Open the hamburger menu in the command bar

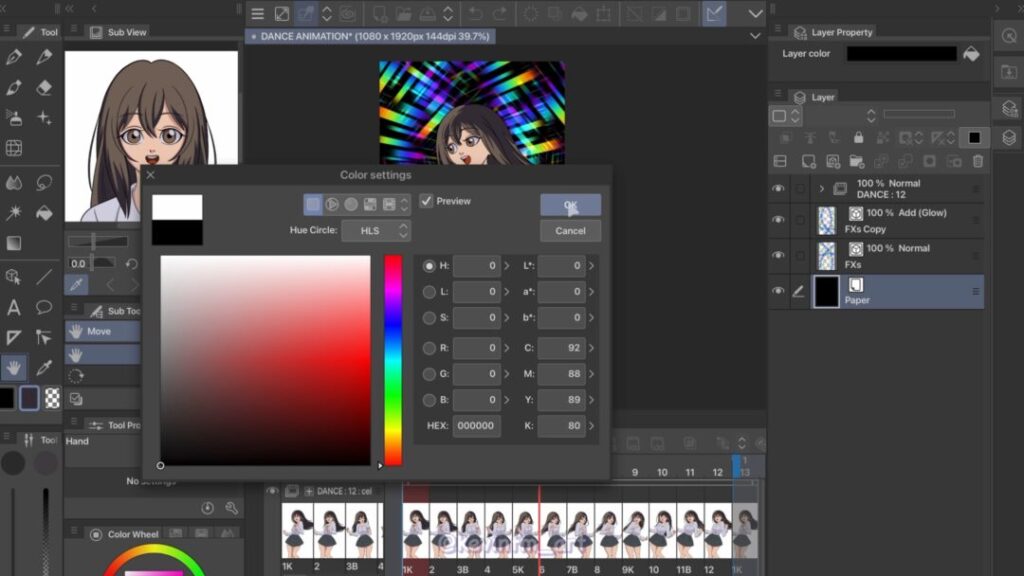257,14
